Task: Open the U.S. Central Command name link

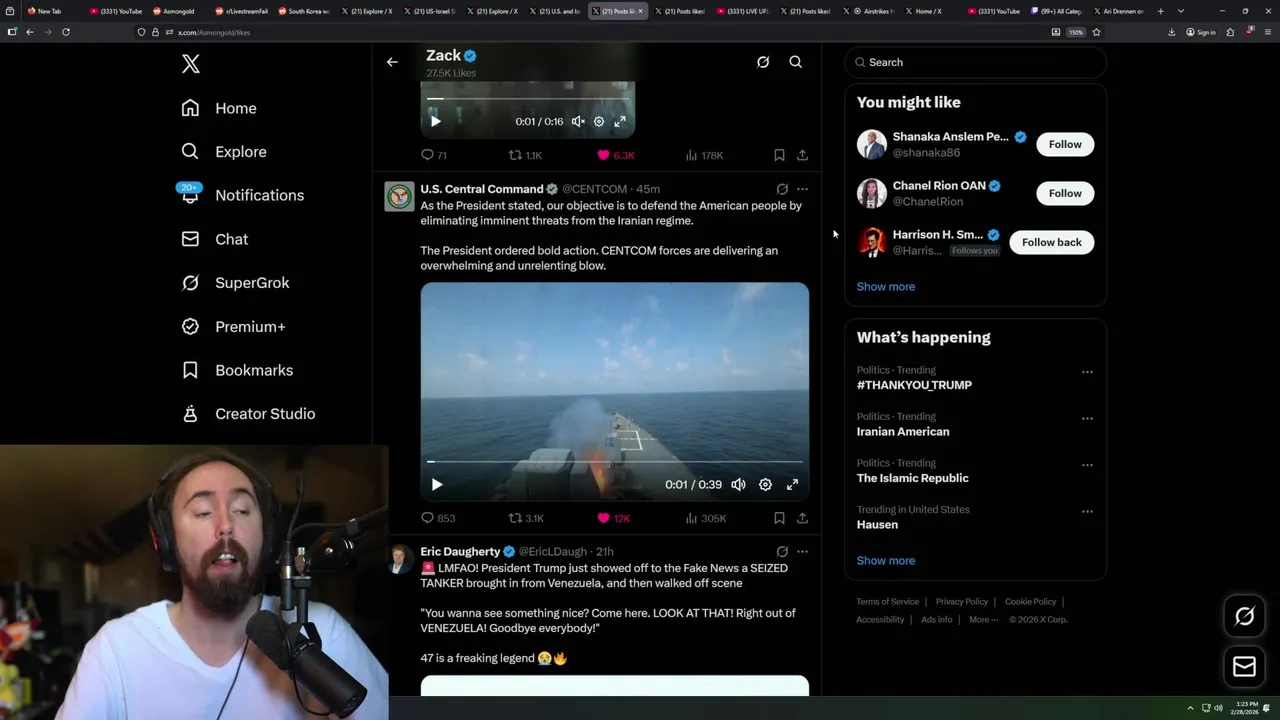Action: [x=481, y=189]
